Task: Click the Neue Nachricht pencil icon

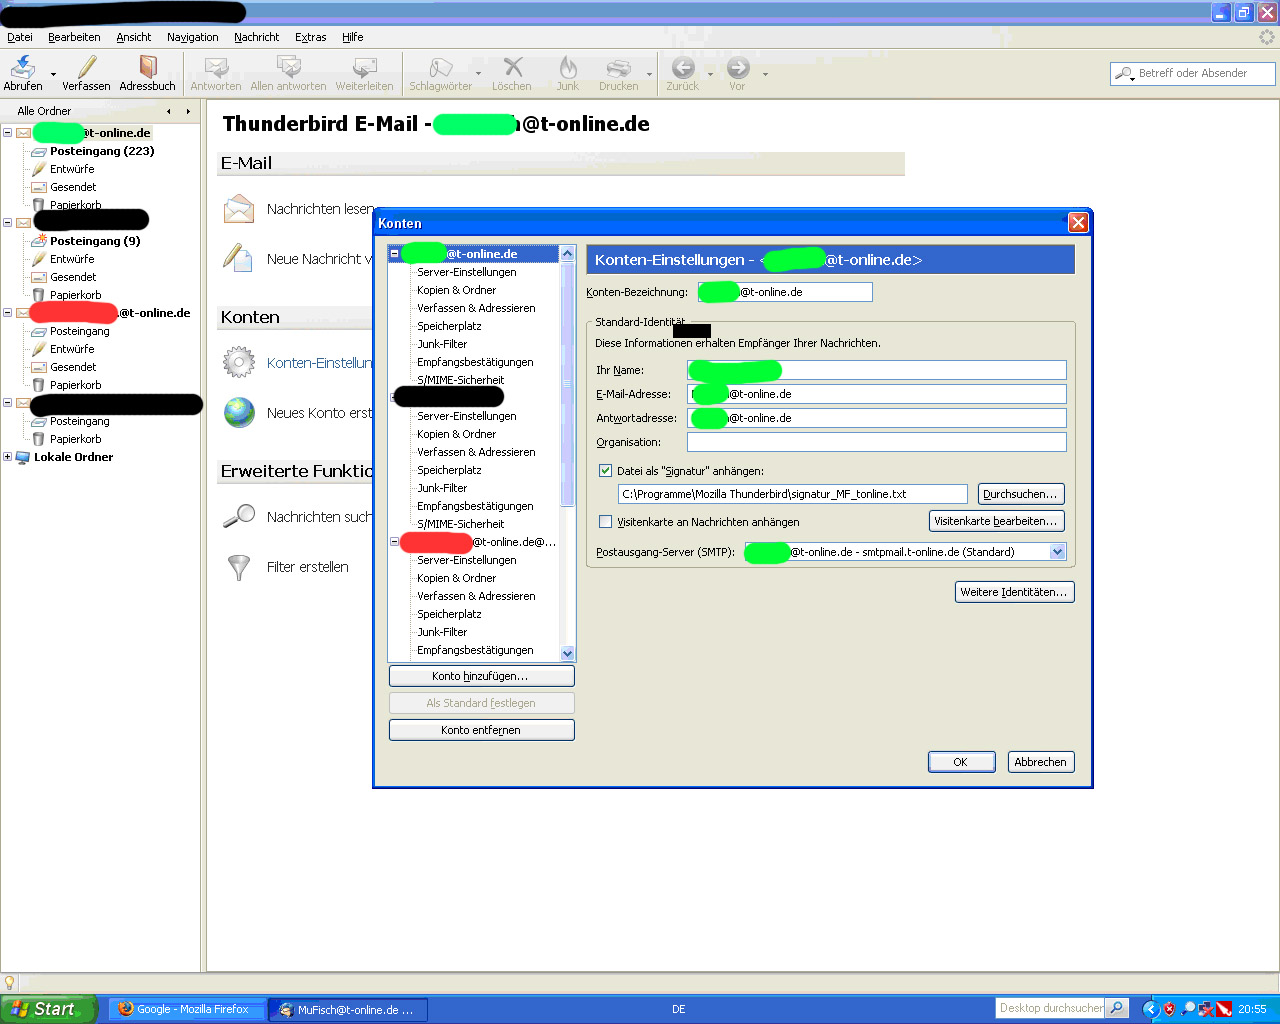Action: coord(238,258)
